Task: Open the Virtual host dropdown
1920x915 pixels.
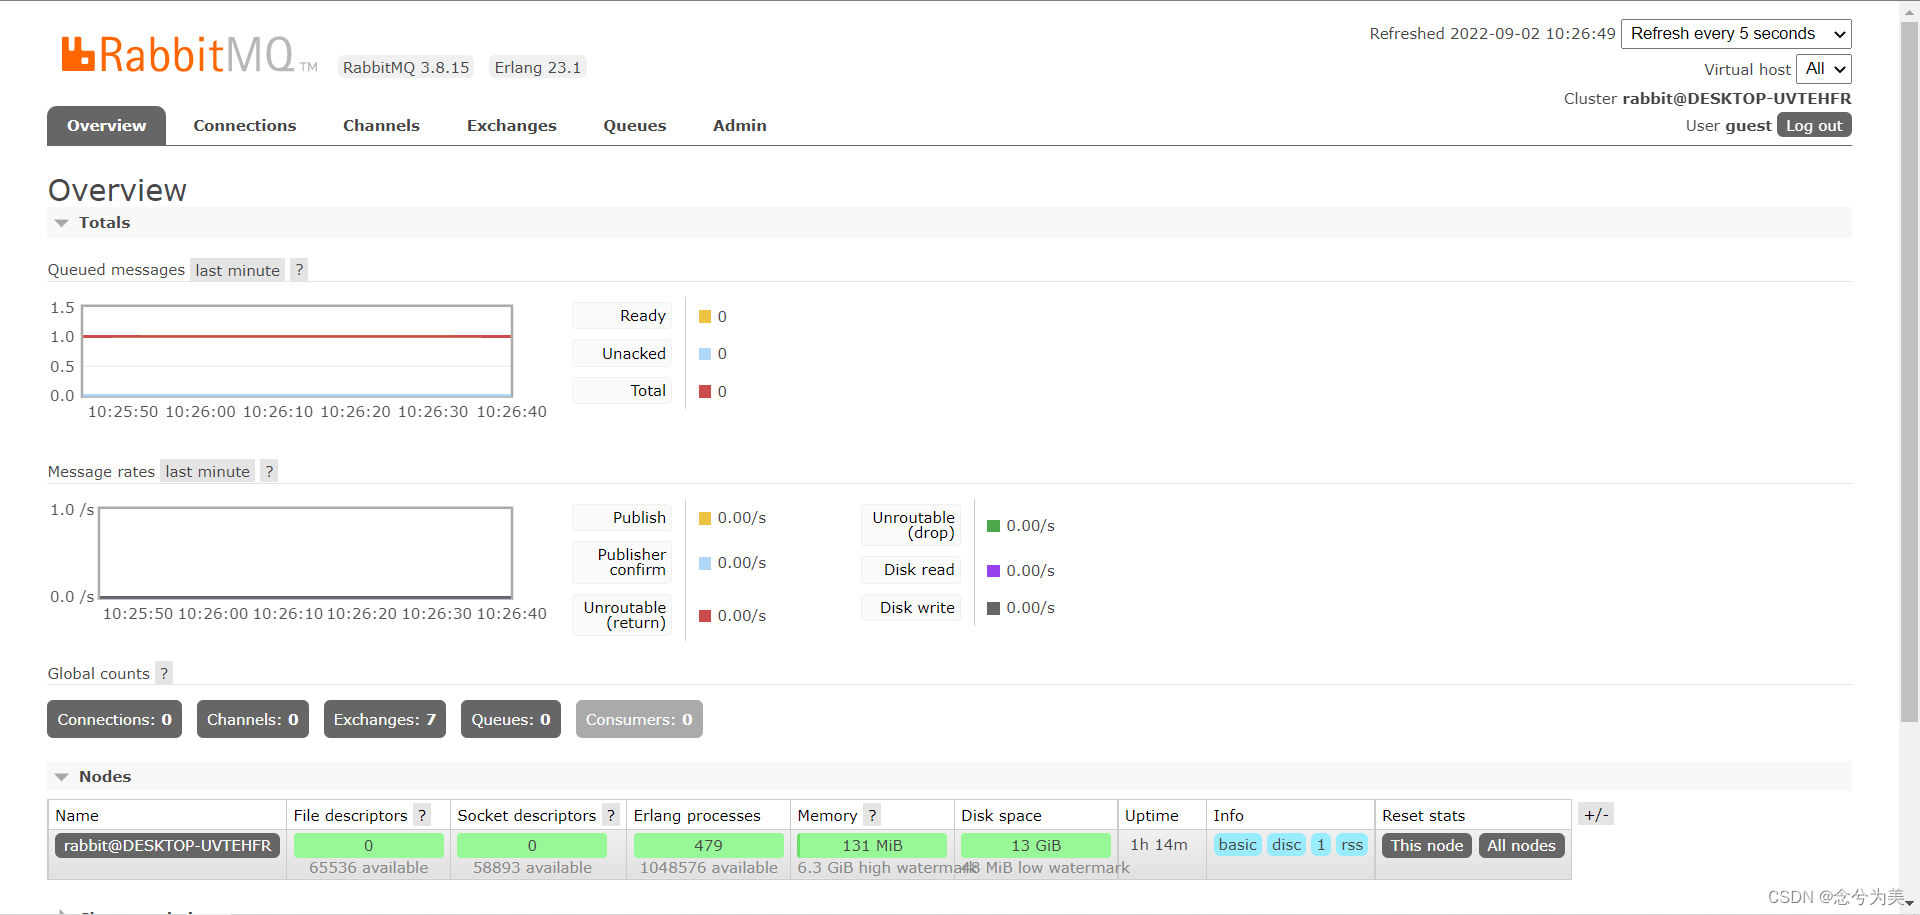Action: click(1824, 69)
